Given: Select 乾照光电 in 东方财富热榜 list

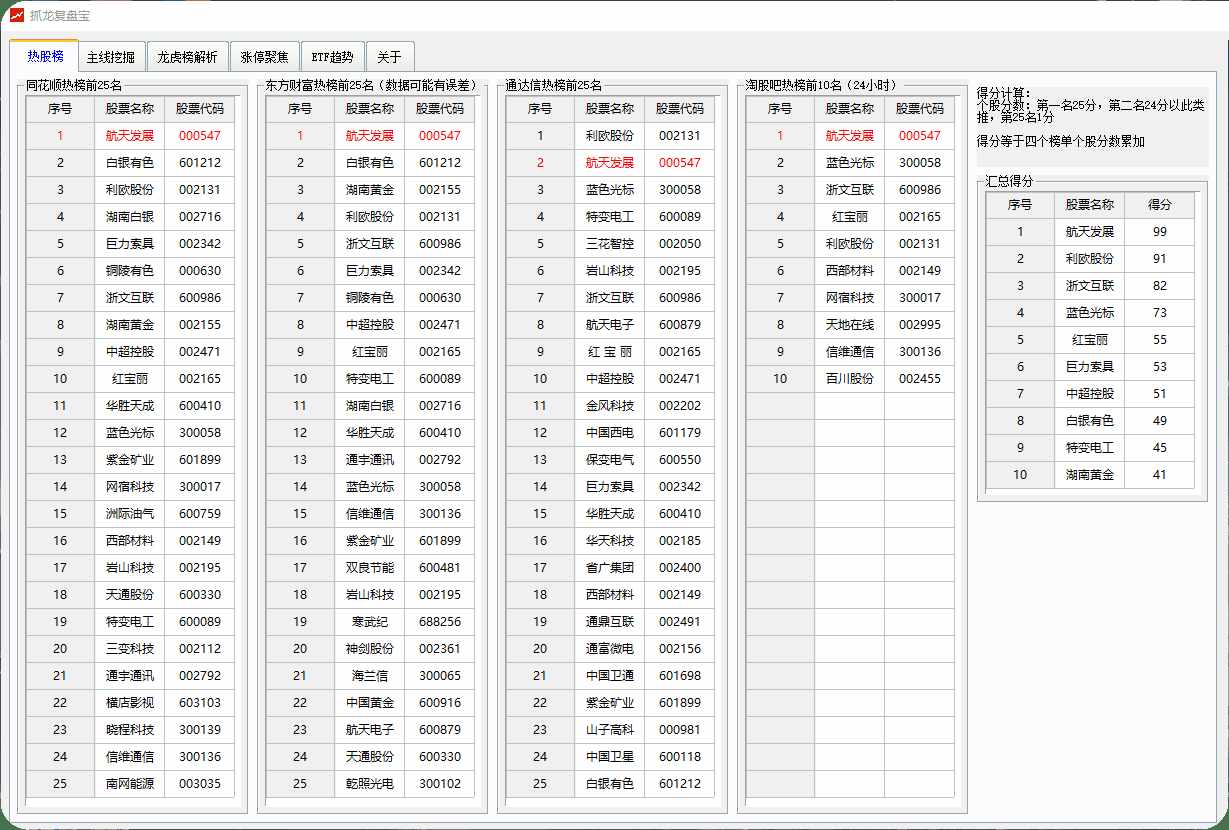Looking at the screenshot, I should click(x=370, y=784).
